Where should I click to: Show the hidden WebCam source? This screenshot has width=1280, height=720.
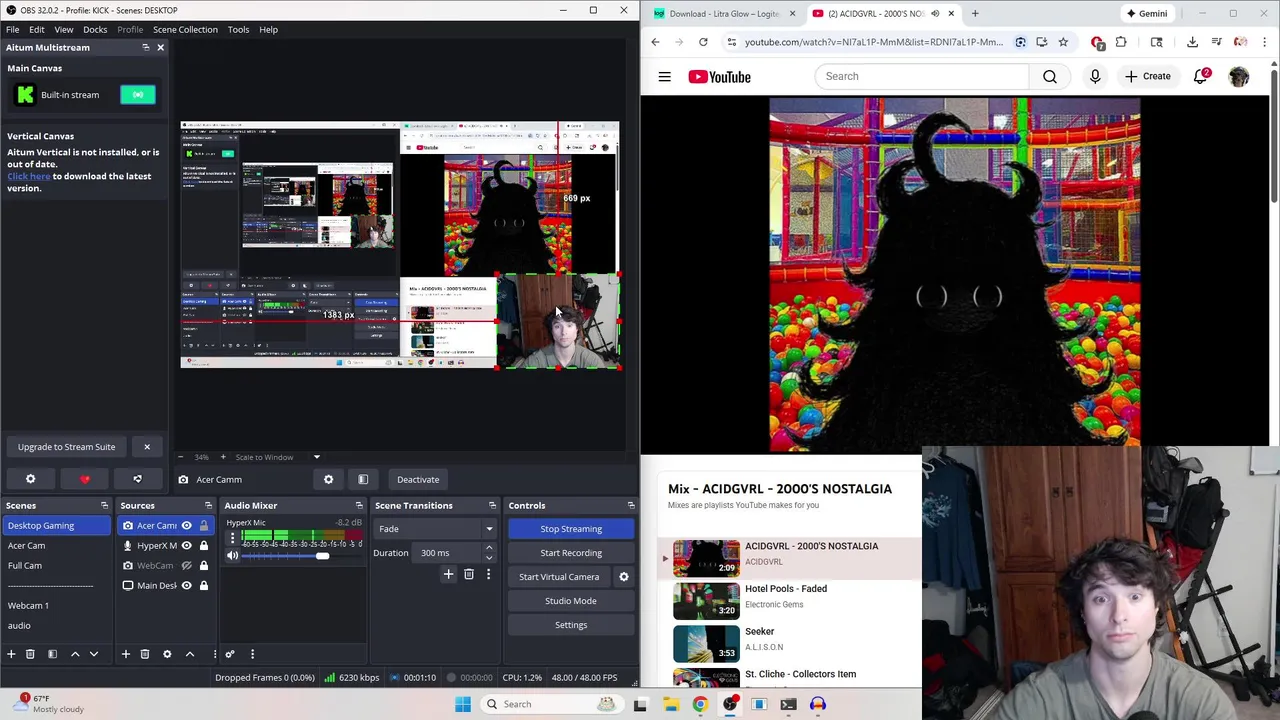point(186,565)
